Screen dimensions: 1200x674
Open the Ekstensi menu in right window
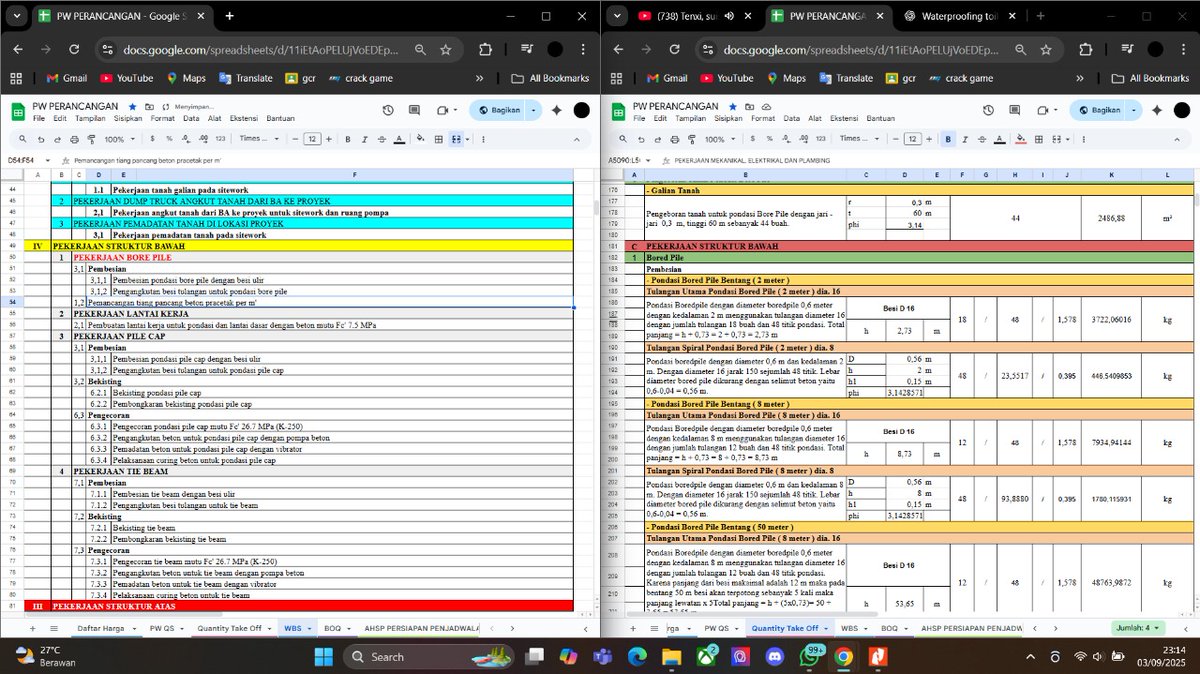844,118
